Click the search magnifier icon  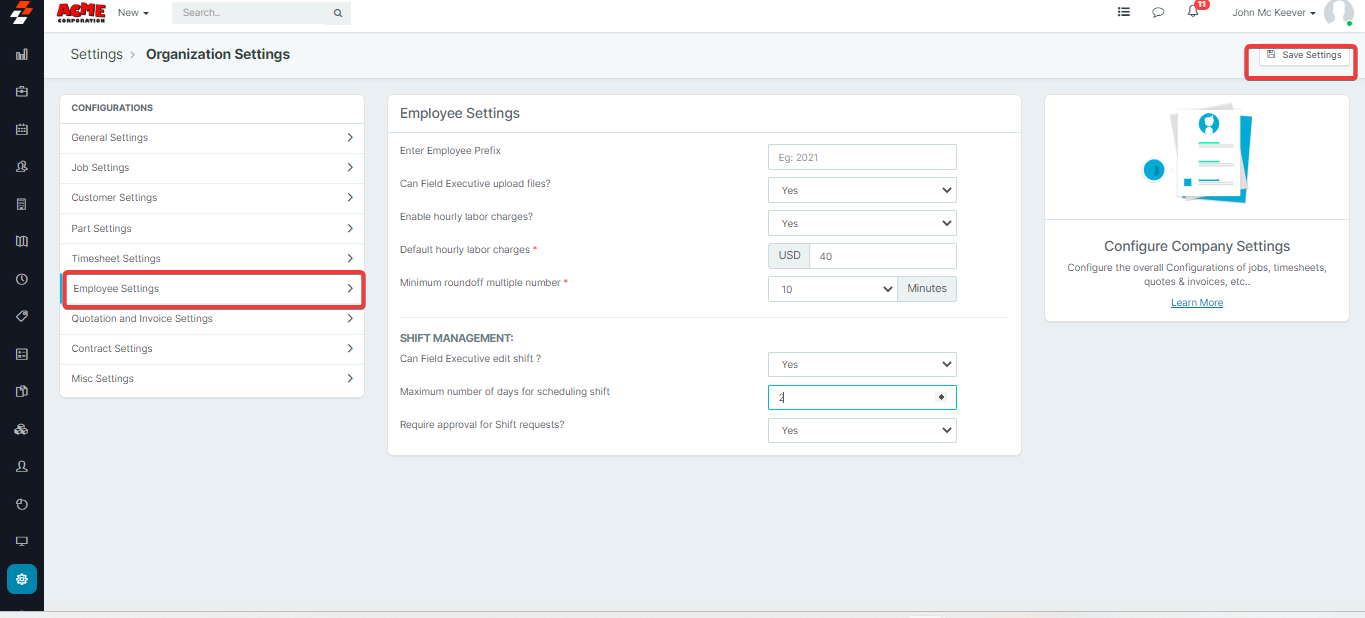[338, 13]
